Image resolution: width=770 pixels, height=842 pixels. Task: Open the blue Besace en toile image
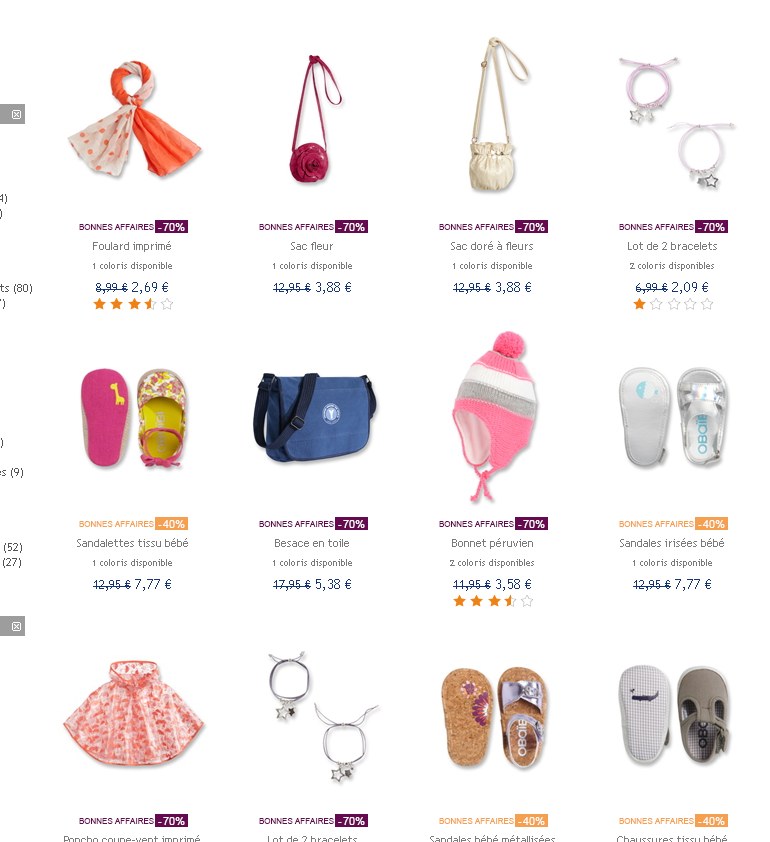point(315,418)
